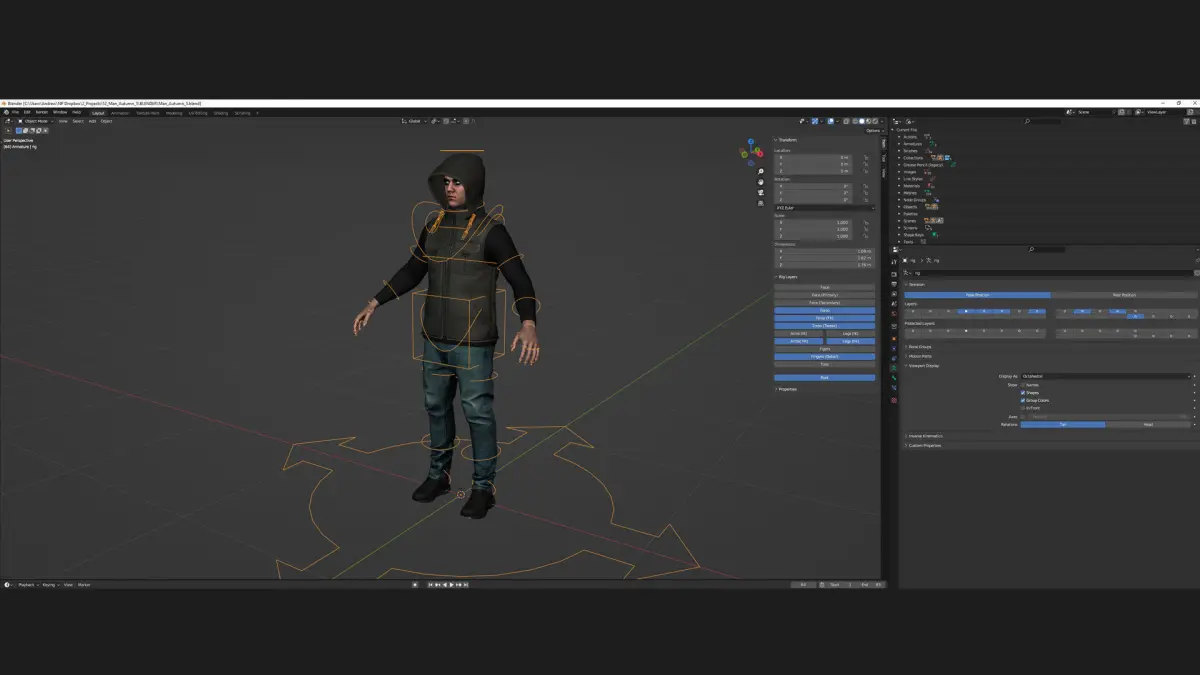This screenshot has height=675, width=1200.
Task: Open Object properties orange square tab
Action: click(x=894, y=338)
